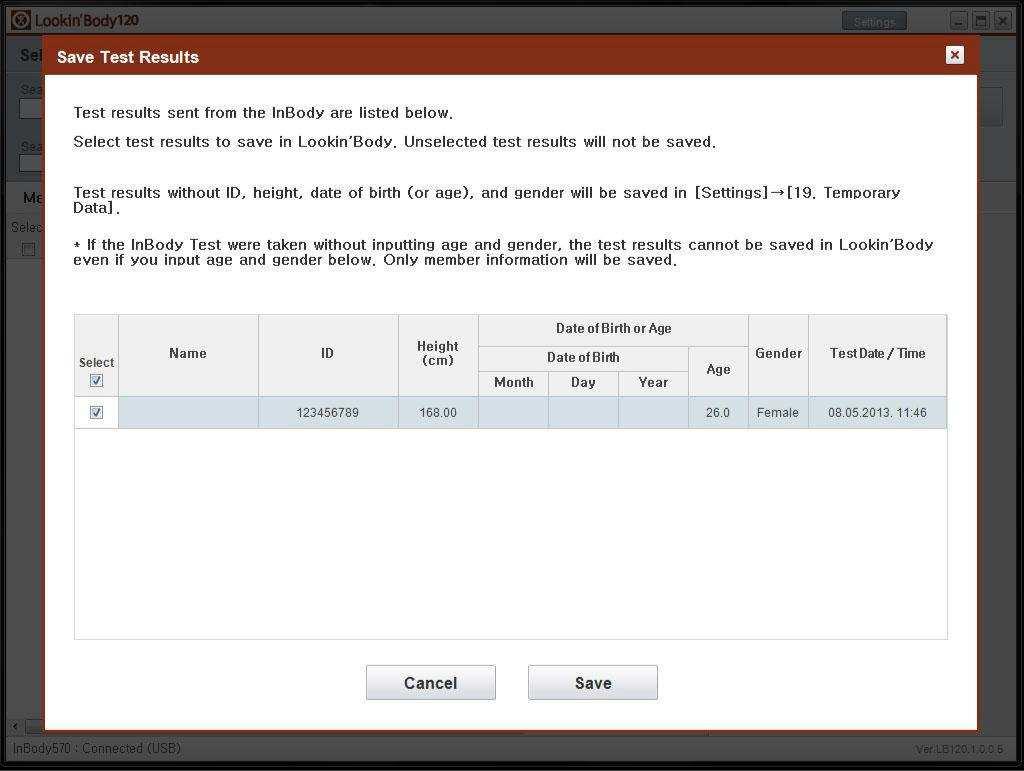Click the empty Year birth cell
This screenshot has width=1024, height=771.
(x=653, y=413)
